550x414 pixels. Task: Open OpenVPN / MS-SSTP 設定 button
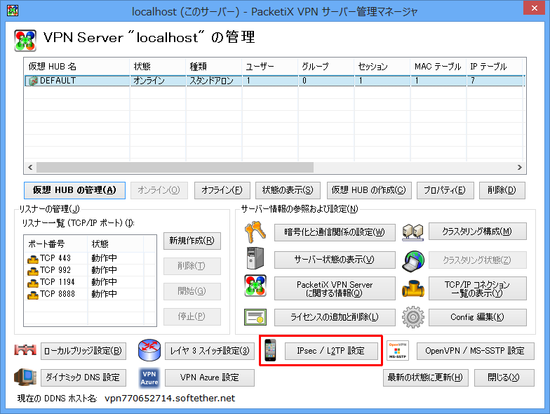476,351
